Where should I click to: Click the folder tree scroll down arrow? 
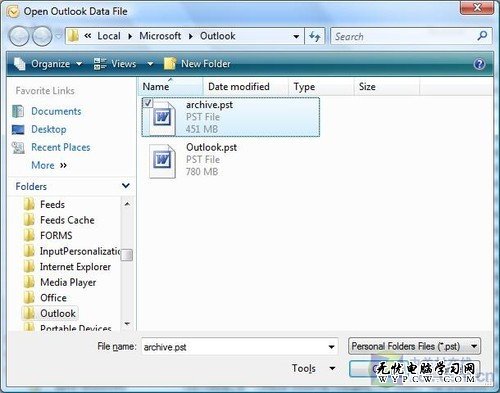pos(127,324)
